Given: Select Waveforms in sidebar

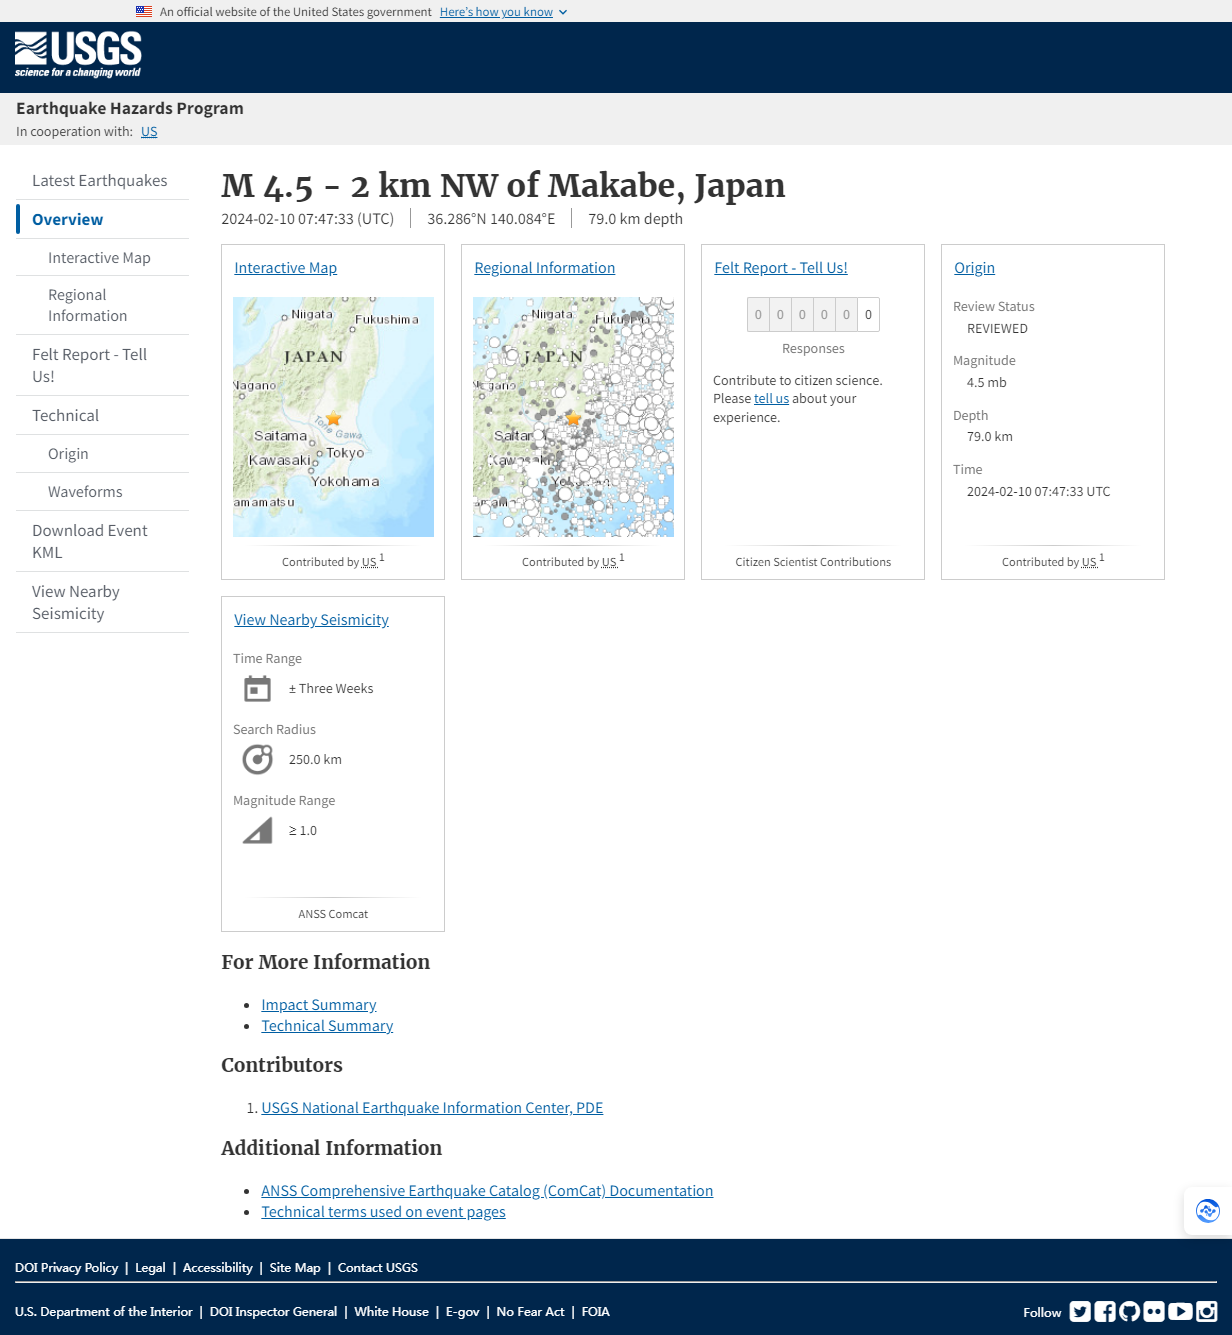Looking at the screenshot, I should (x=85, y=492).
